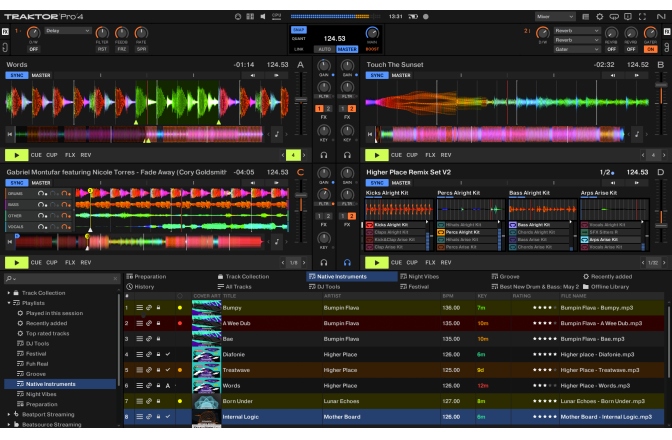Select Kicks Alright Kit sample cell
Viewport: 672px width, 440px height.
(396, 224)
